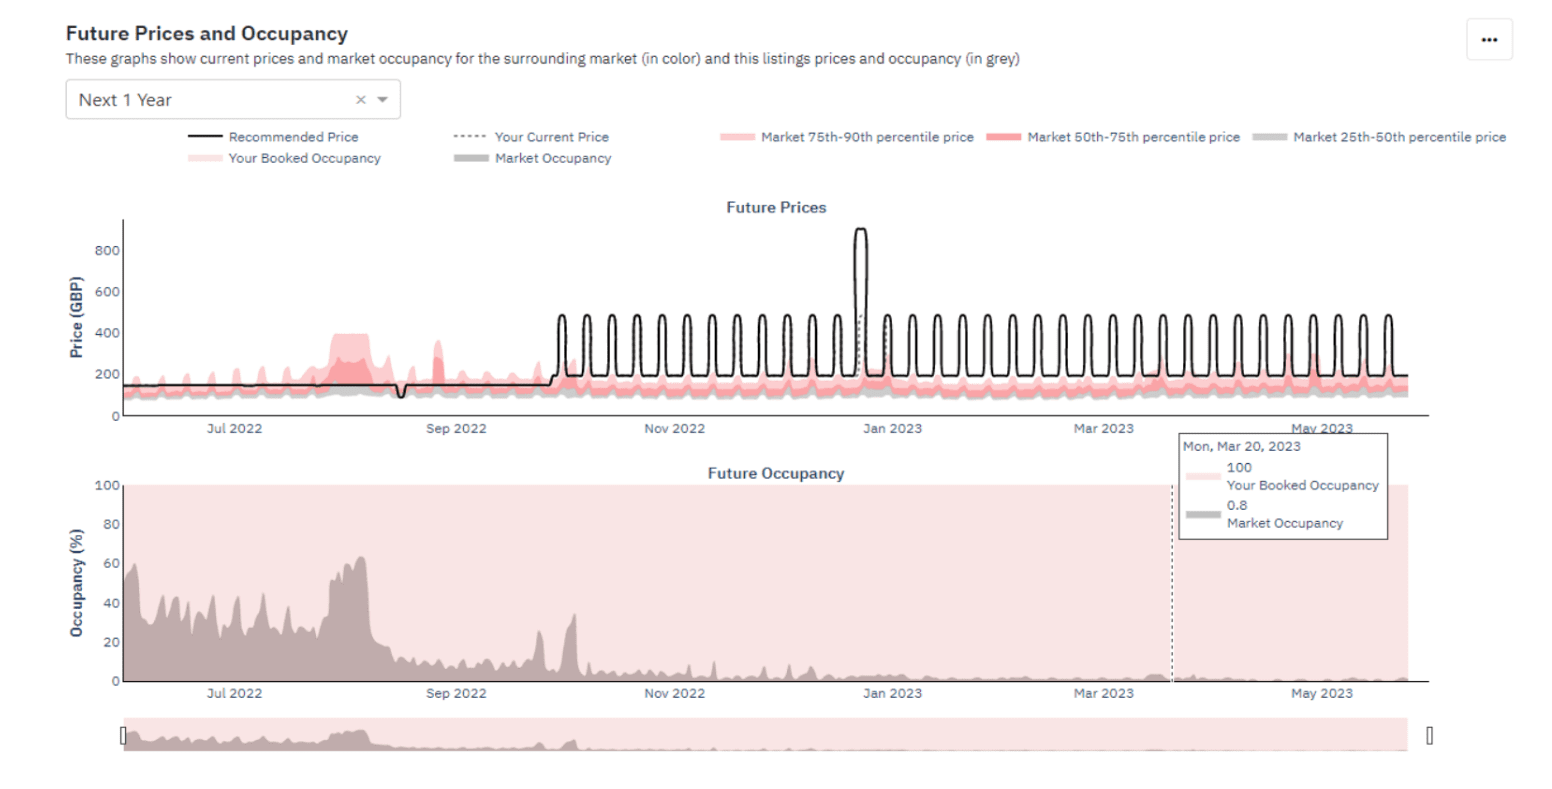Hide the Market 50th-75th percentile price series
Viewport: 1552px width, 789px height.
[1113, 137]
